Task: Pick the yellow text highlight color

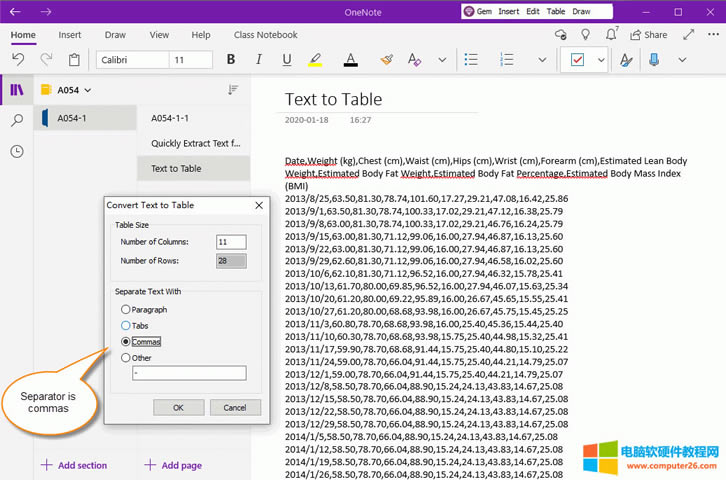Action: click(315, 60)
